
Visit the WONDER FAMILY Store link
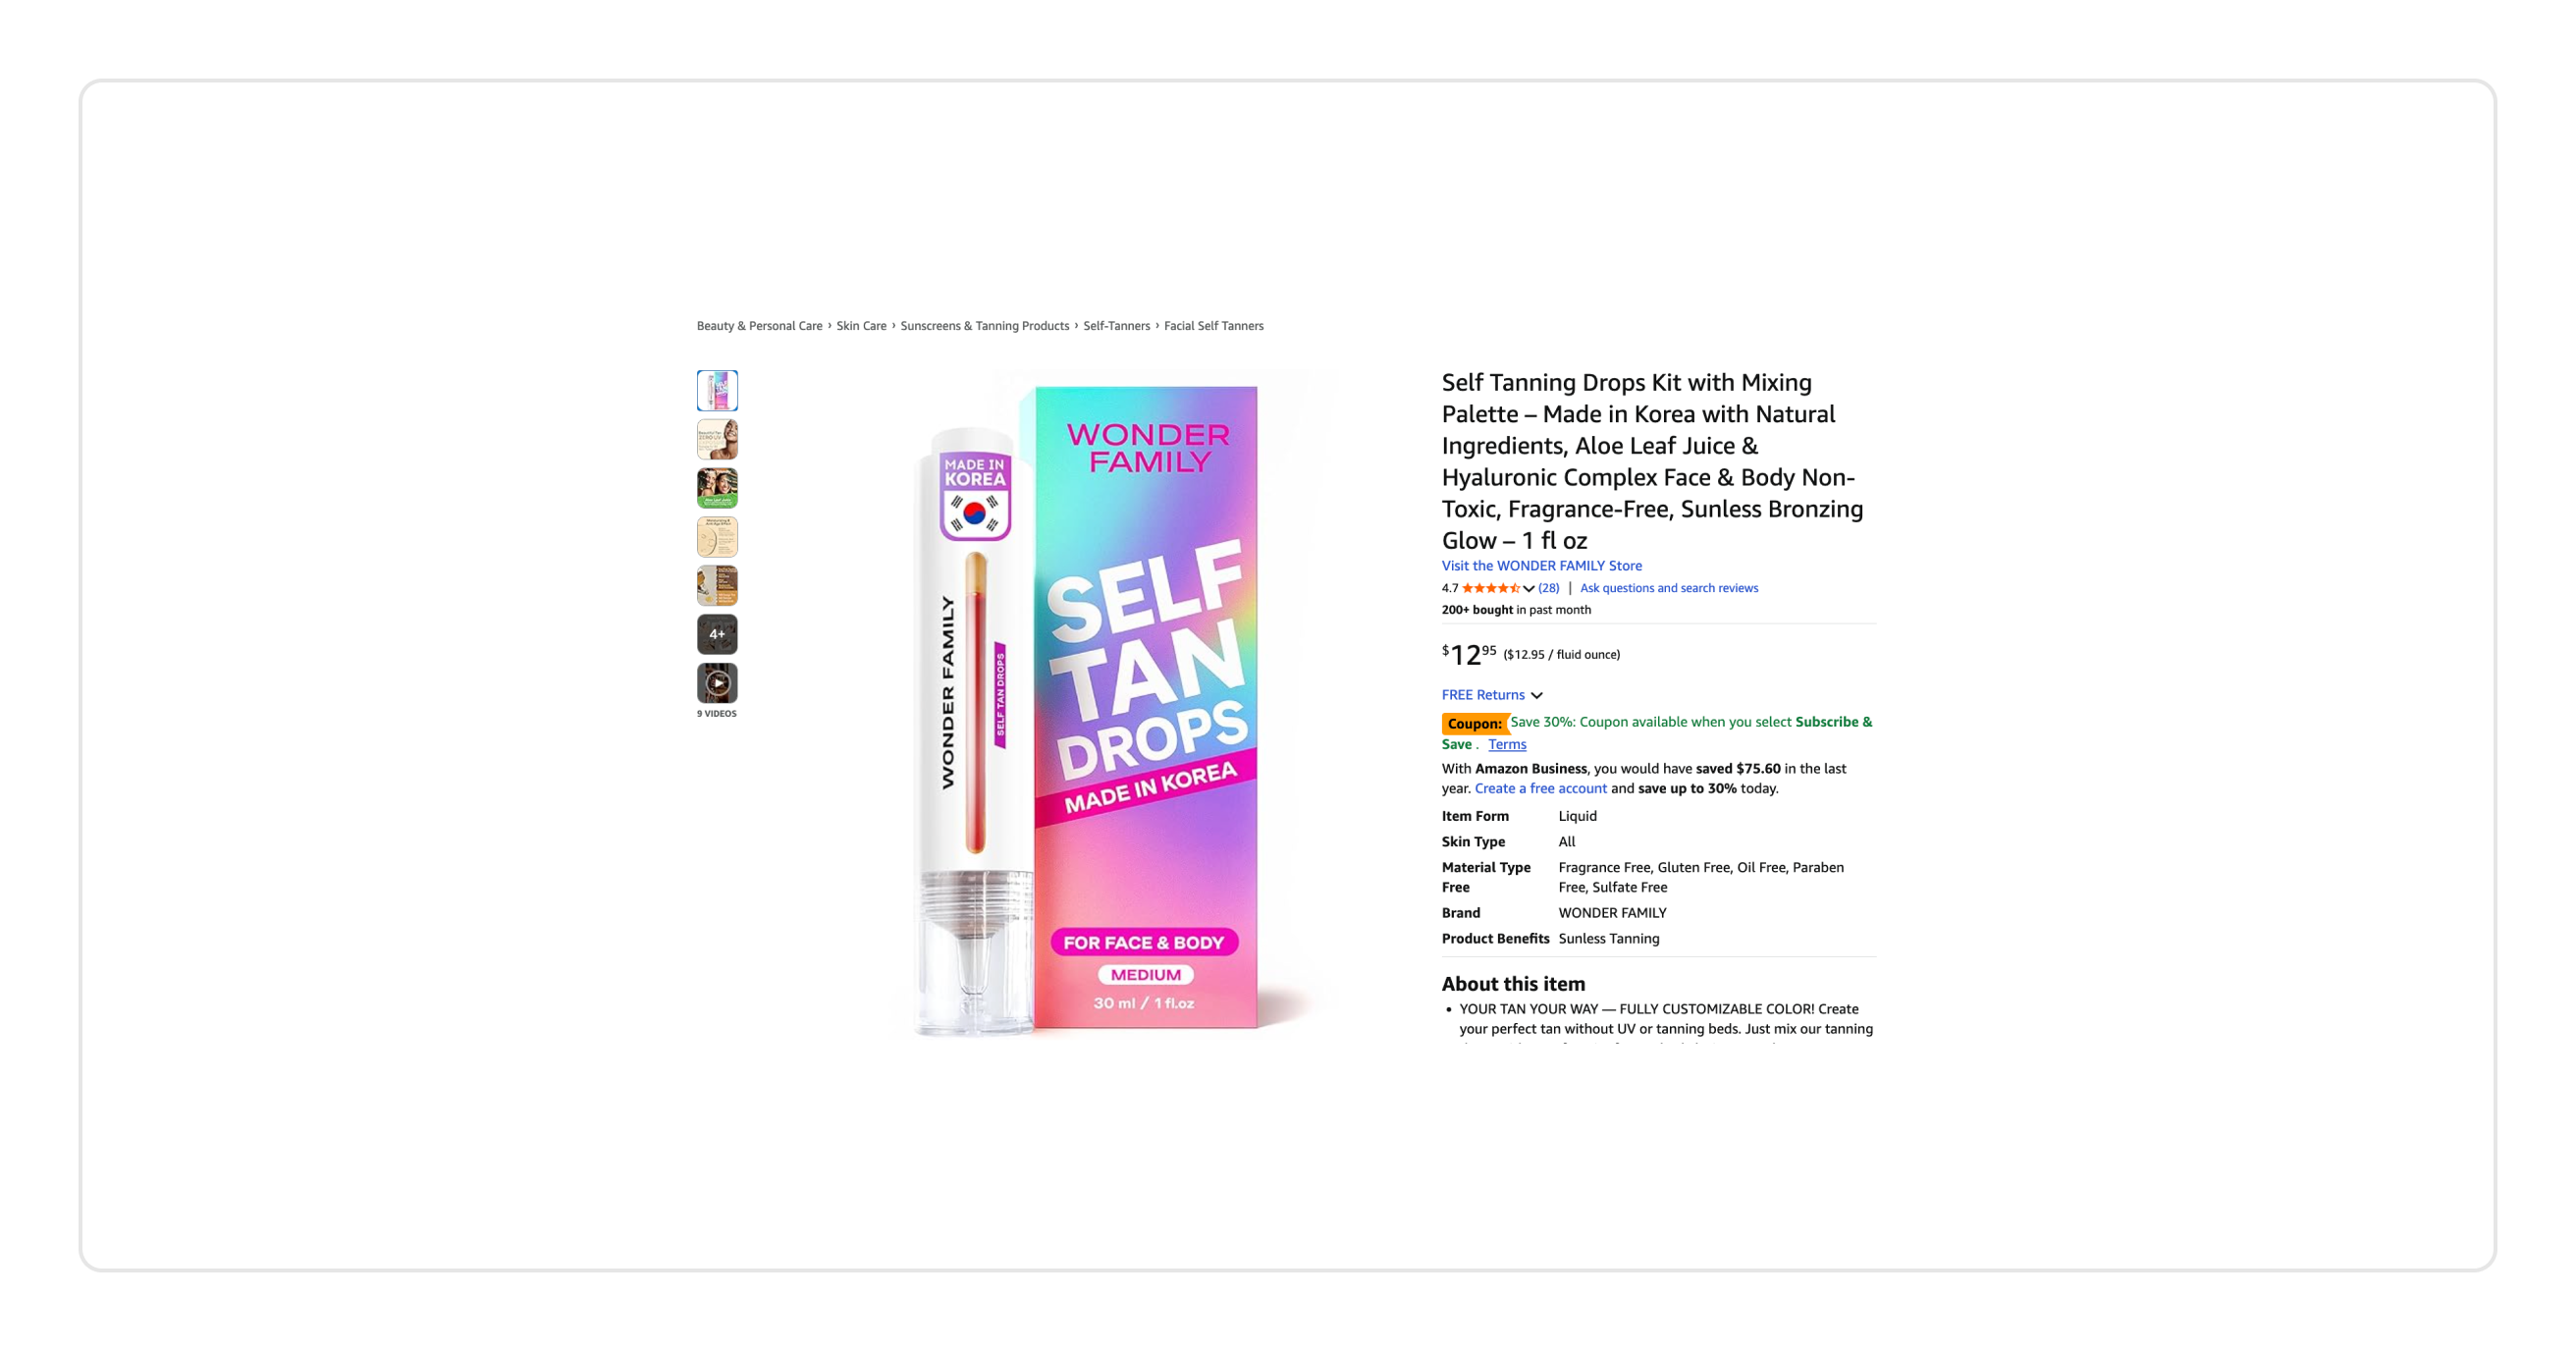click(1541, 566)
